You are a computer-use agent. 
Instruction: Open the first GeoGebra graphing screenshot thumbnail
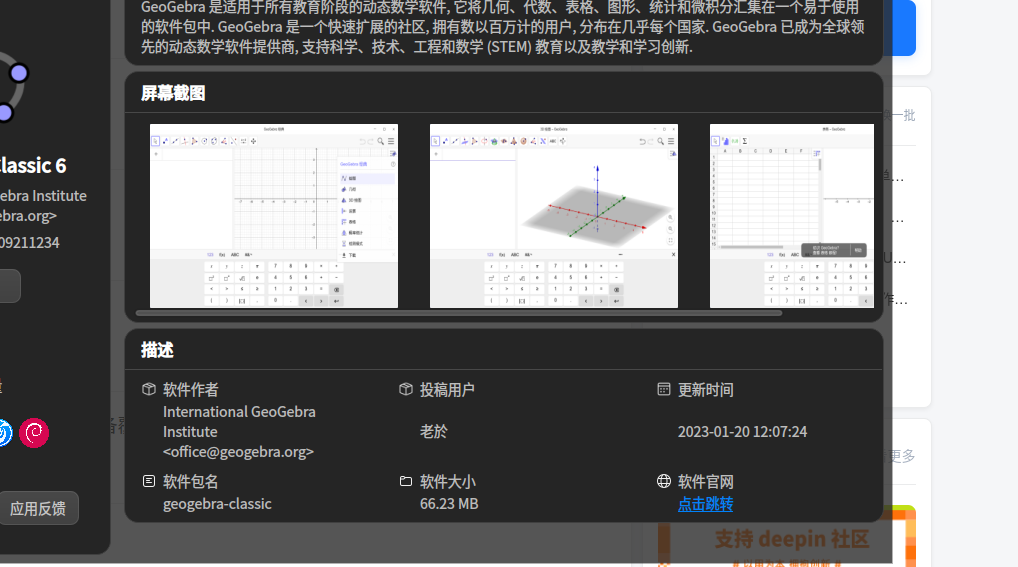274,216
